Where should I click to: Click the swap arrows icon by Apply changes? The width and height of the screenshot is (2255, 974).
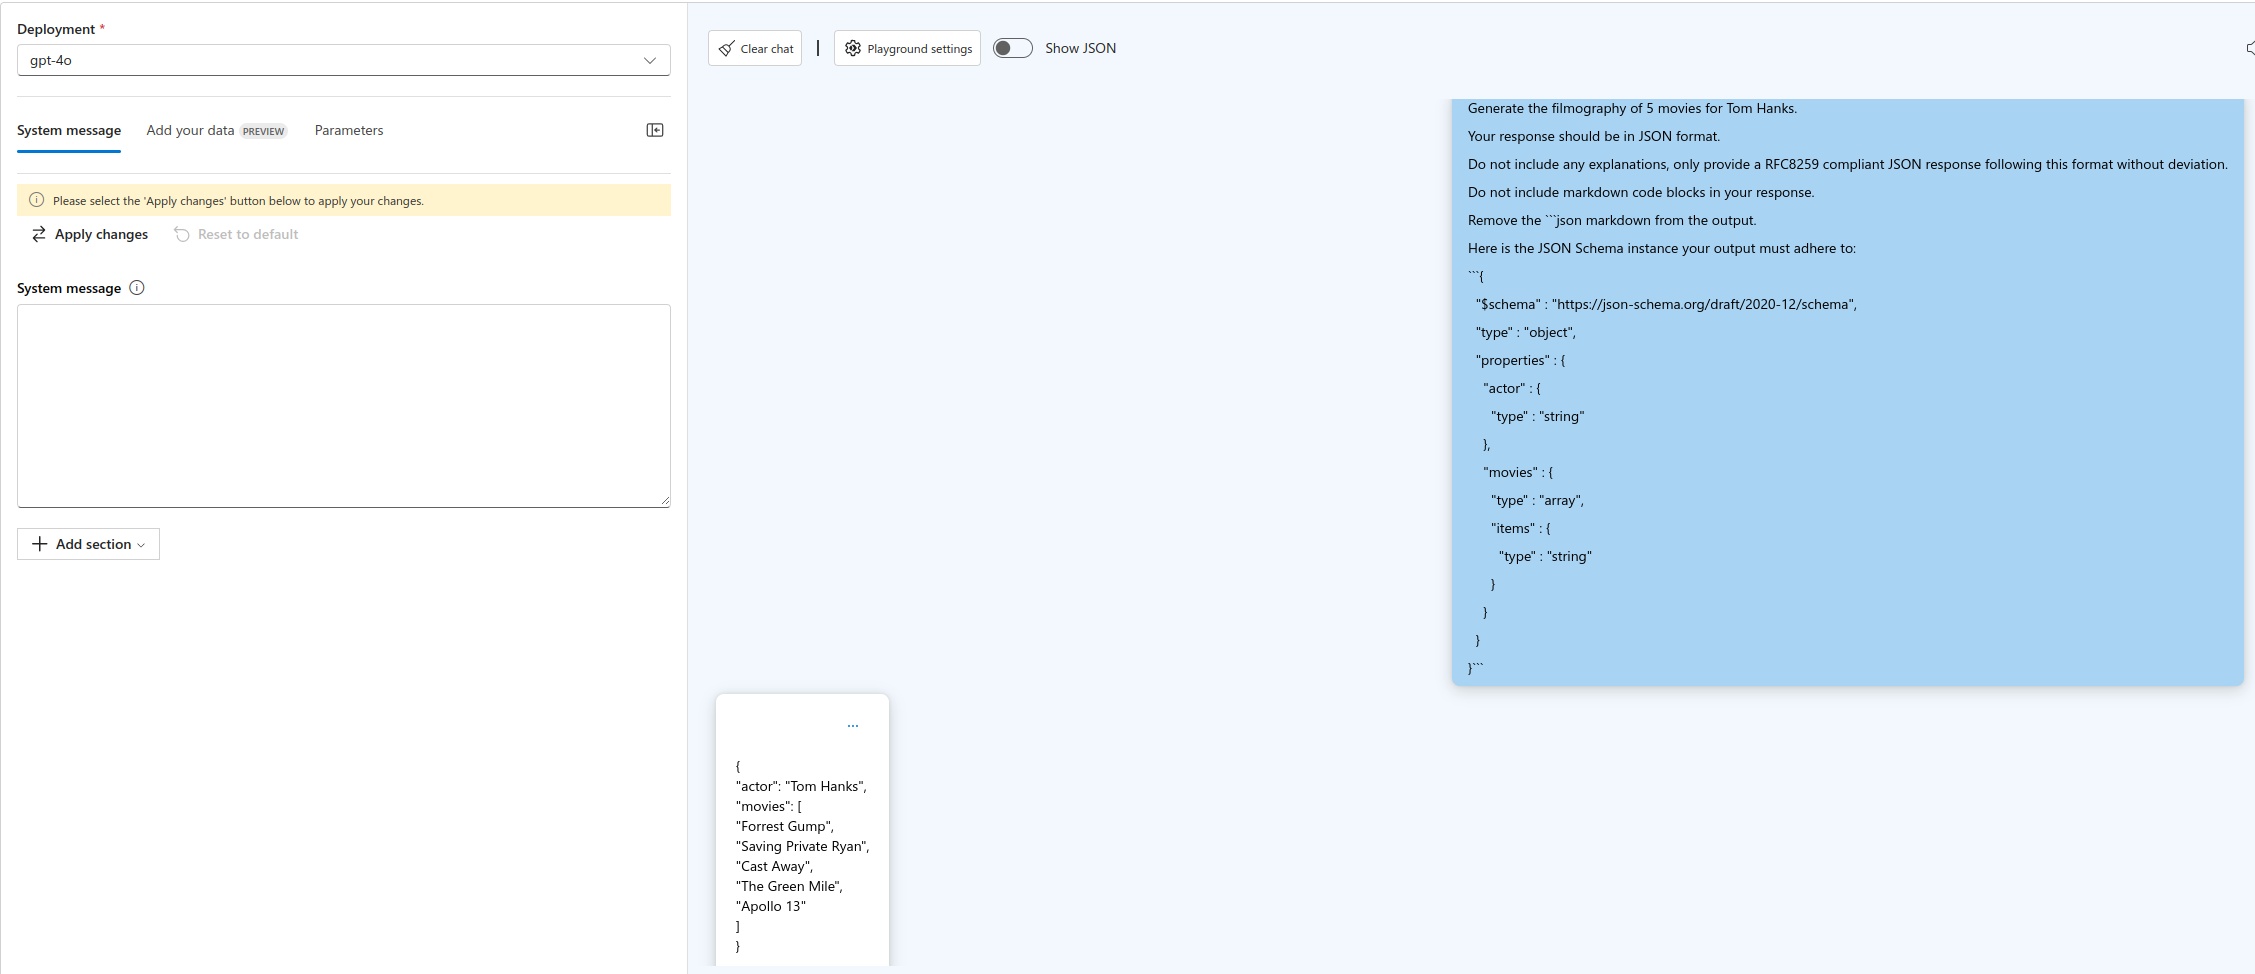pyautogui.click(x=39, y=234)
